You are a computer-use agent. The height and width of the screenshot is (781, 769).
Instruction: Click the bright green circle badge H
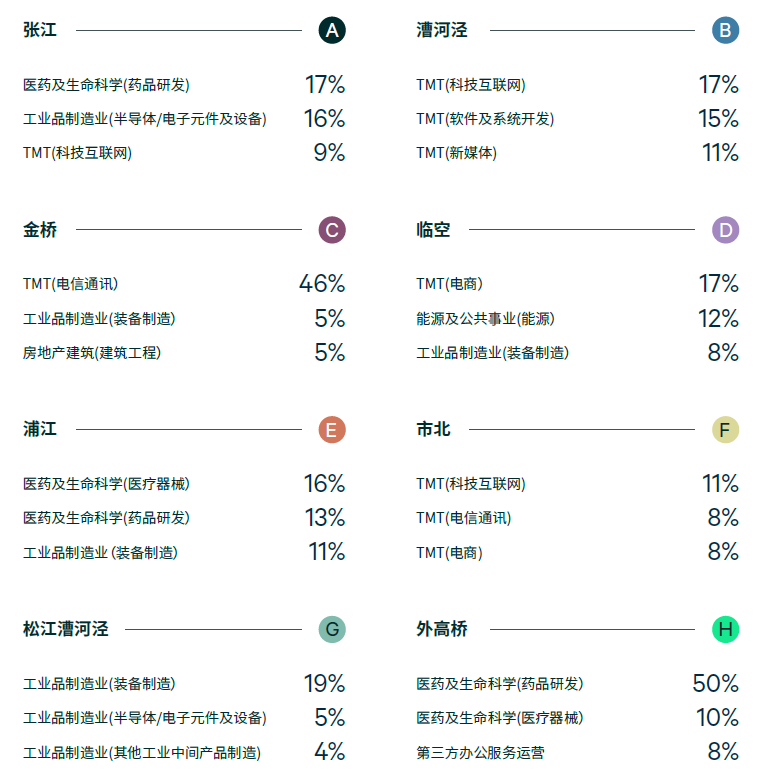click(x=726, y=630)
